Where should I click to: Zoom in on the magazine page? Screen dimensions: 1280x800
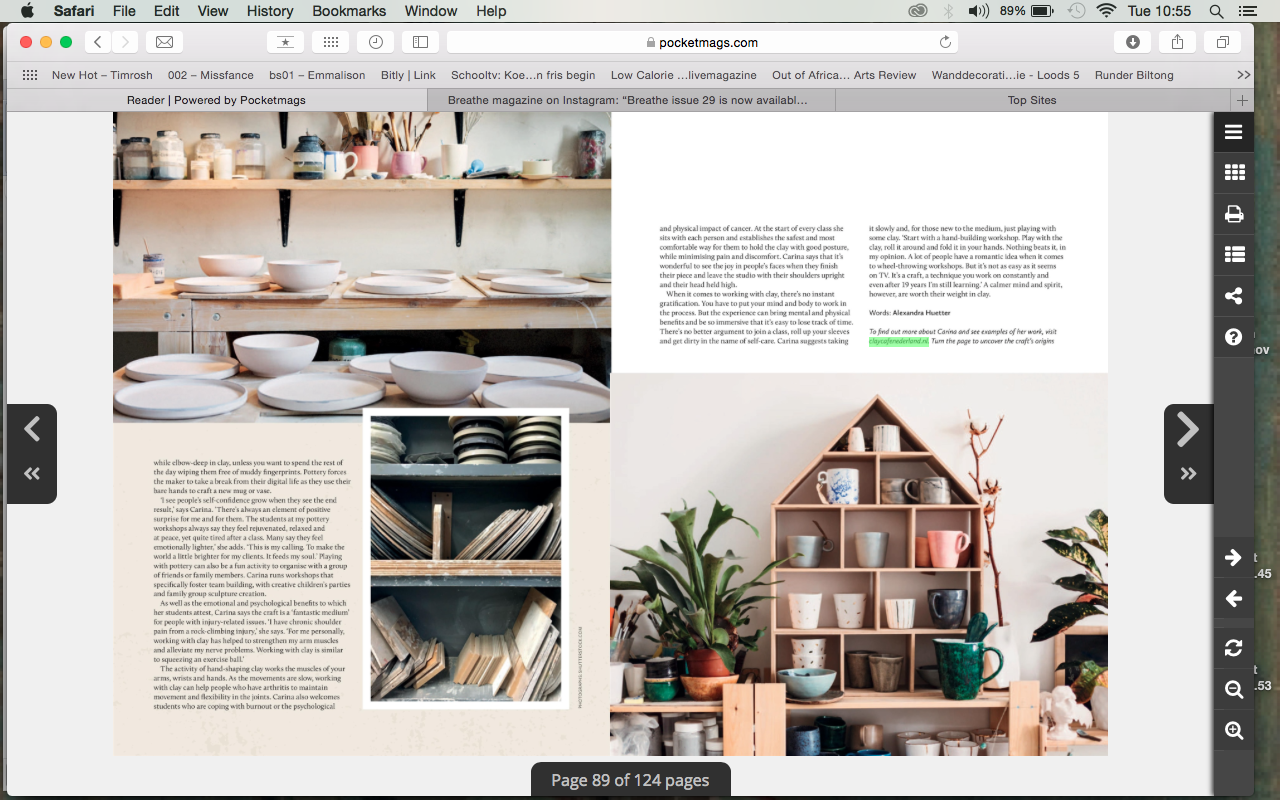click(x=1234, y=730)
